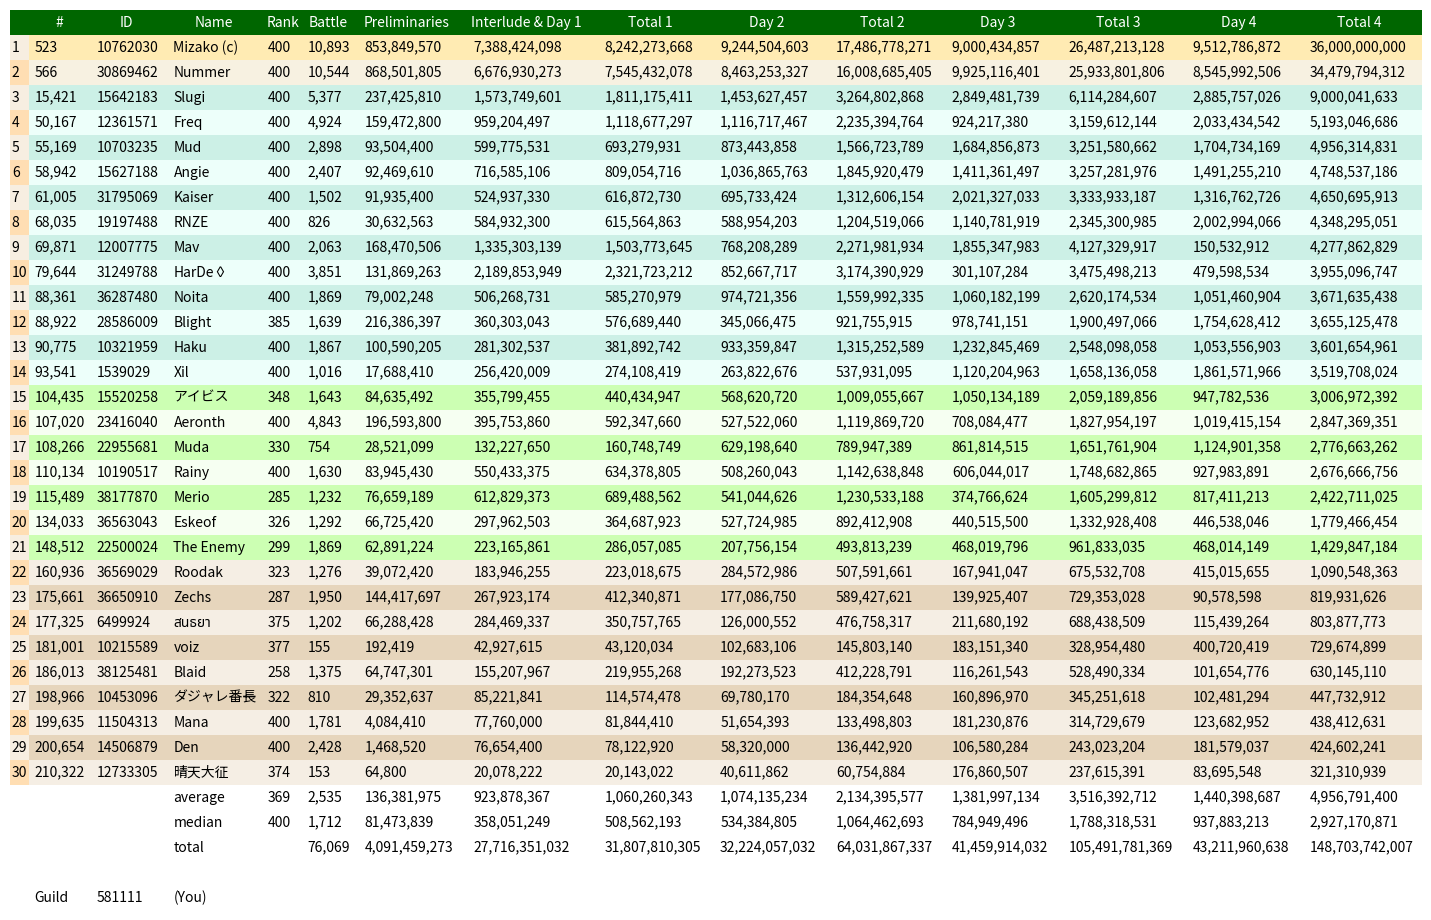Click the 'Name' column header
The height and width of the screenshot is (920, 1431).
point(213,22)
